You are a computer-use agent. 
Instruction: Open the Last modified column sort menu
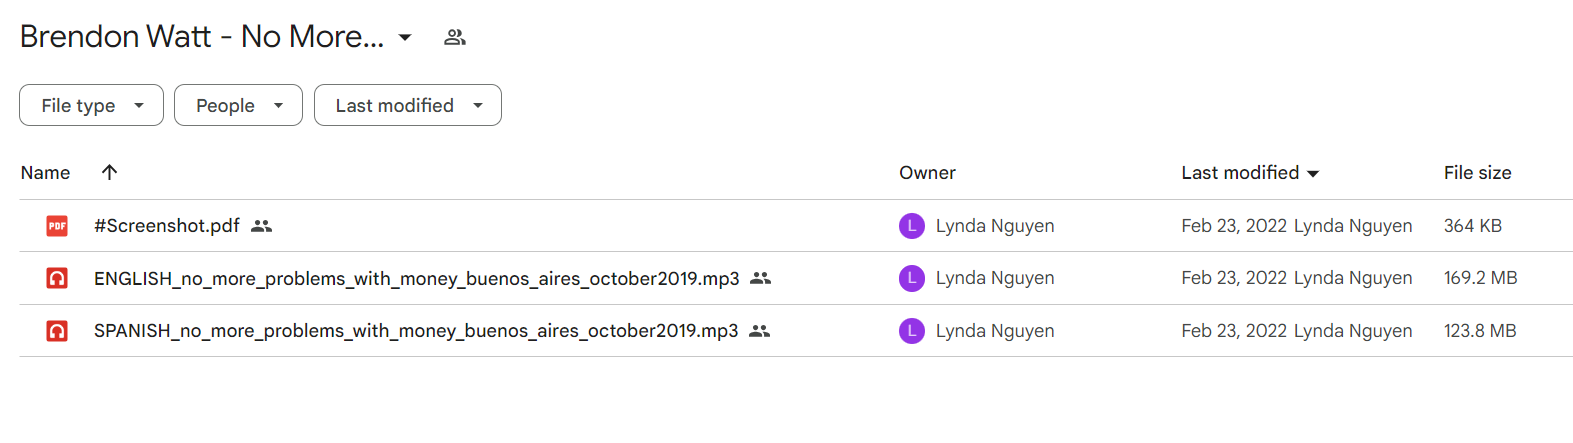(x=1250, y=173)
